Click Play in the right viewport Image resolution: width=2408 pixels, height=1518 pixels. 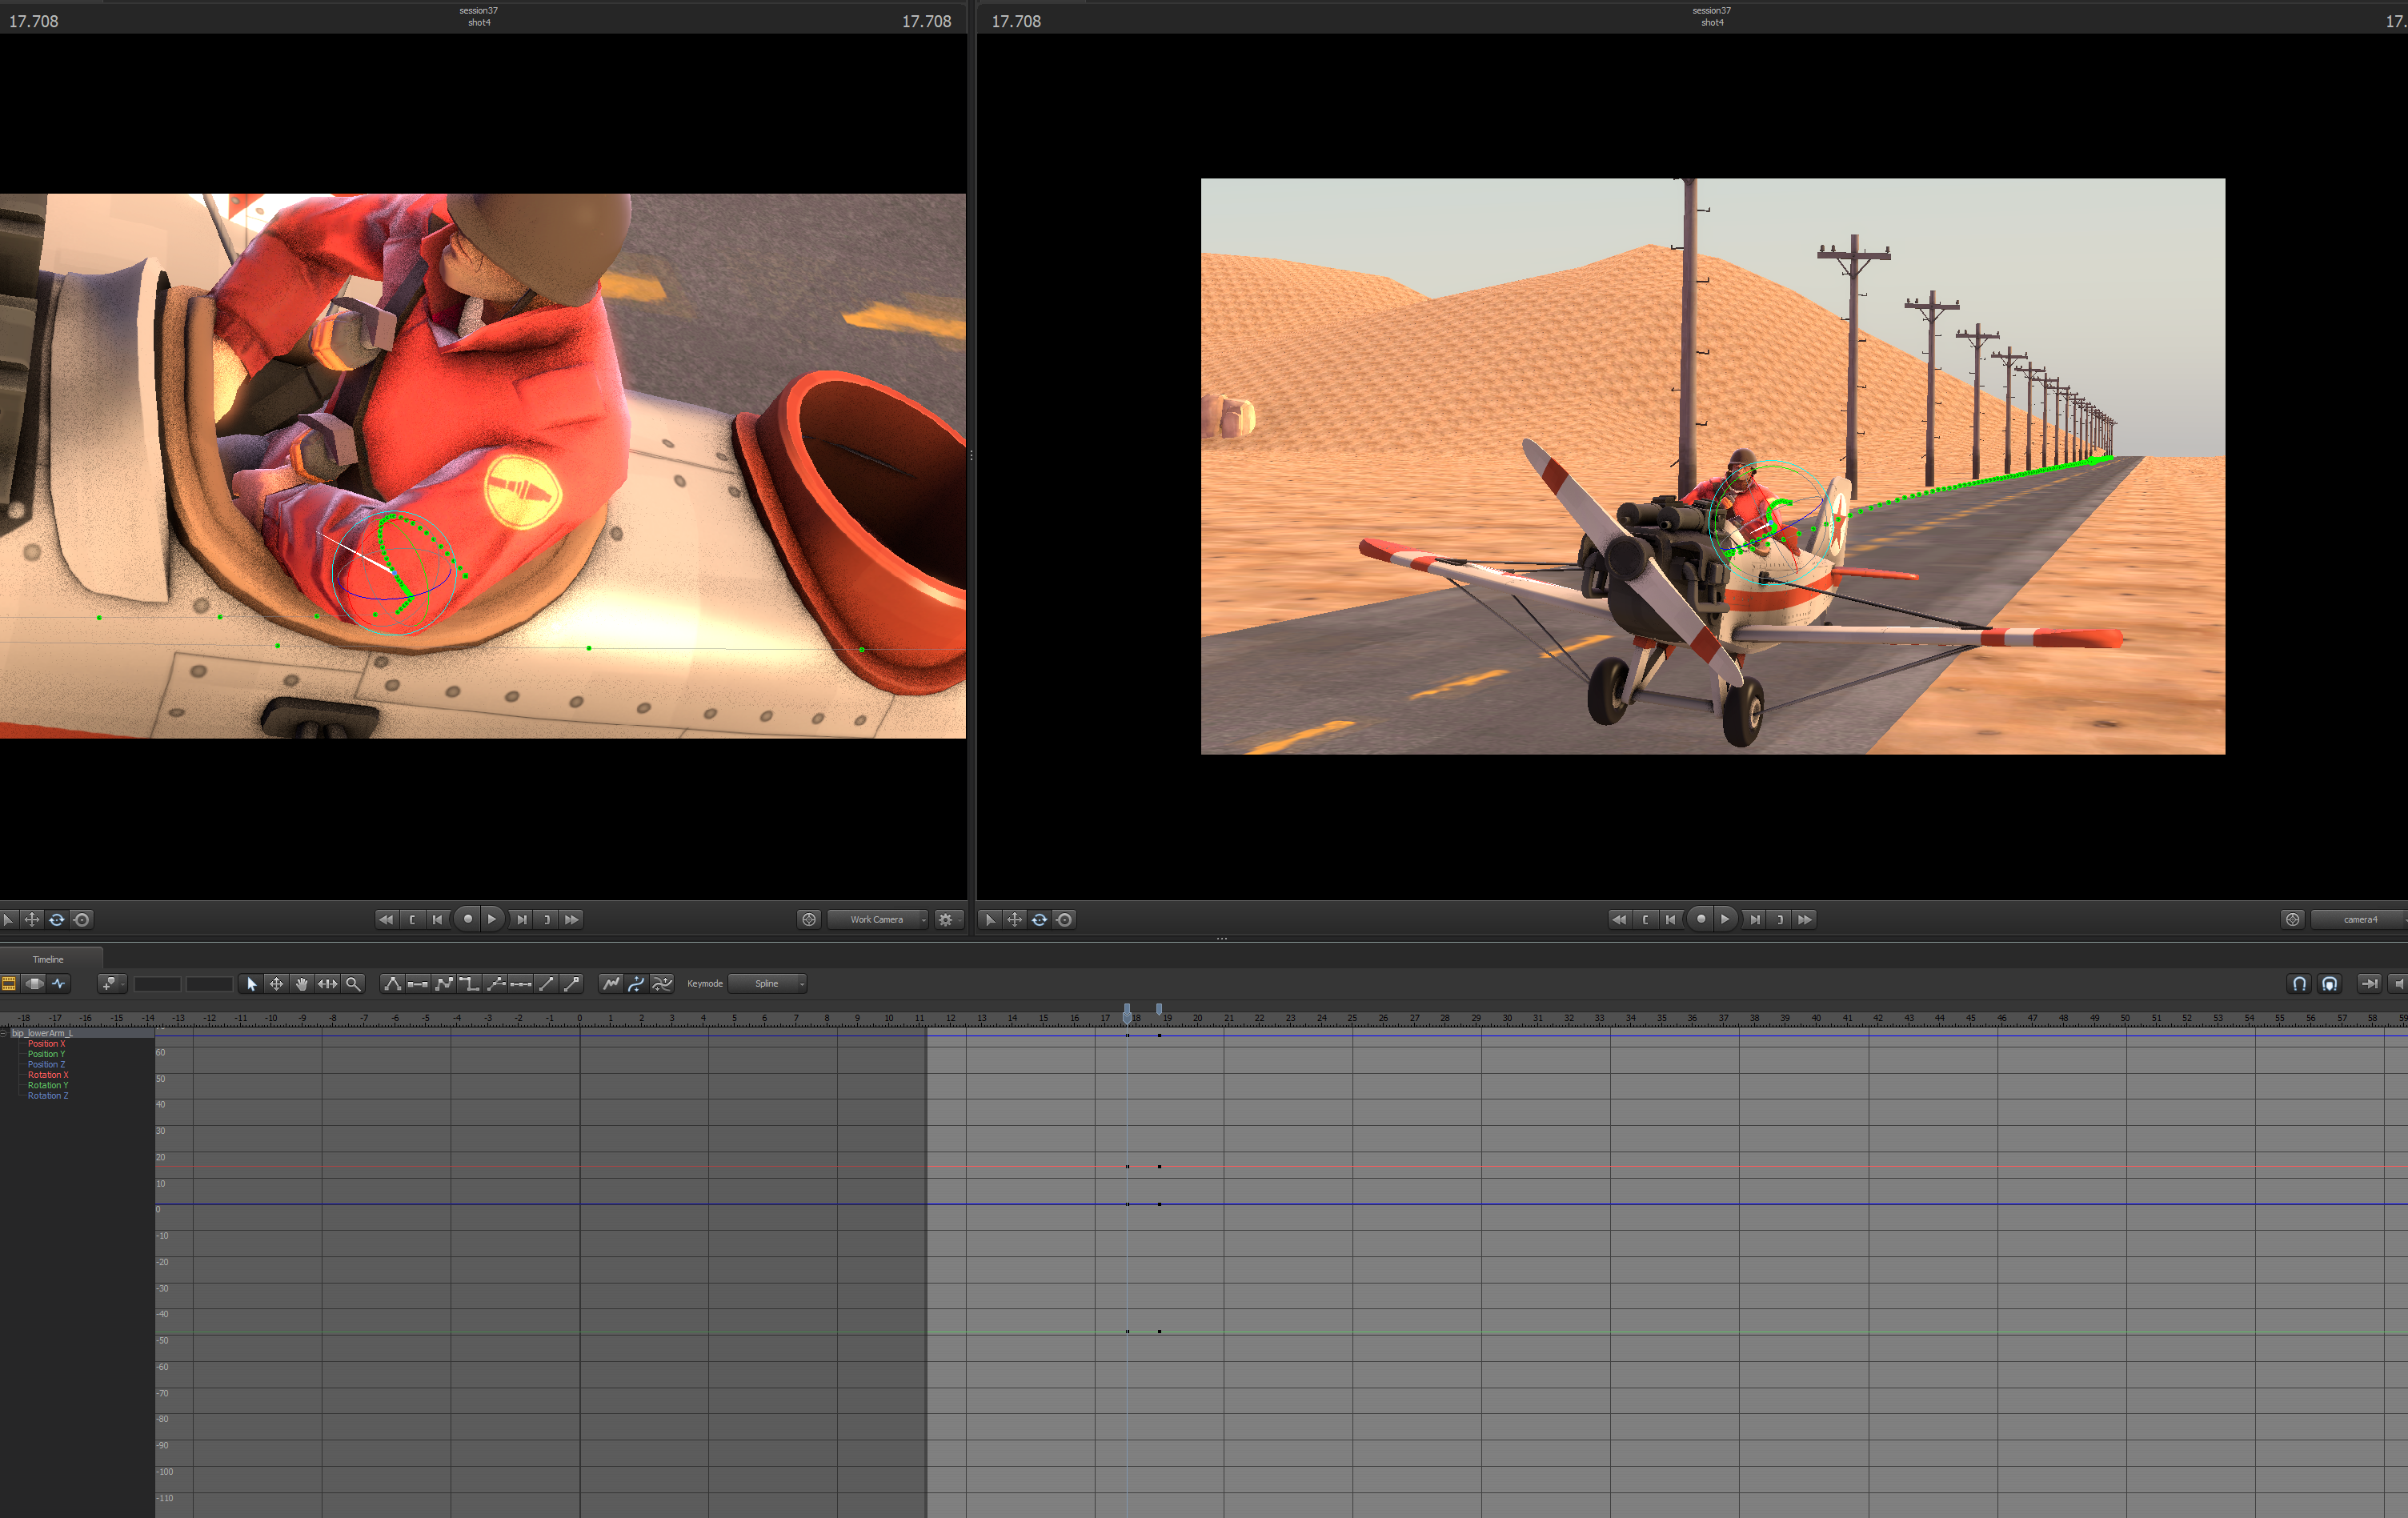tap(1725, 919)
